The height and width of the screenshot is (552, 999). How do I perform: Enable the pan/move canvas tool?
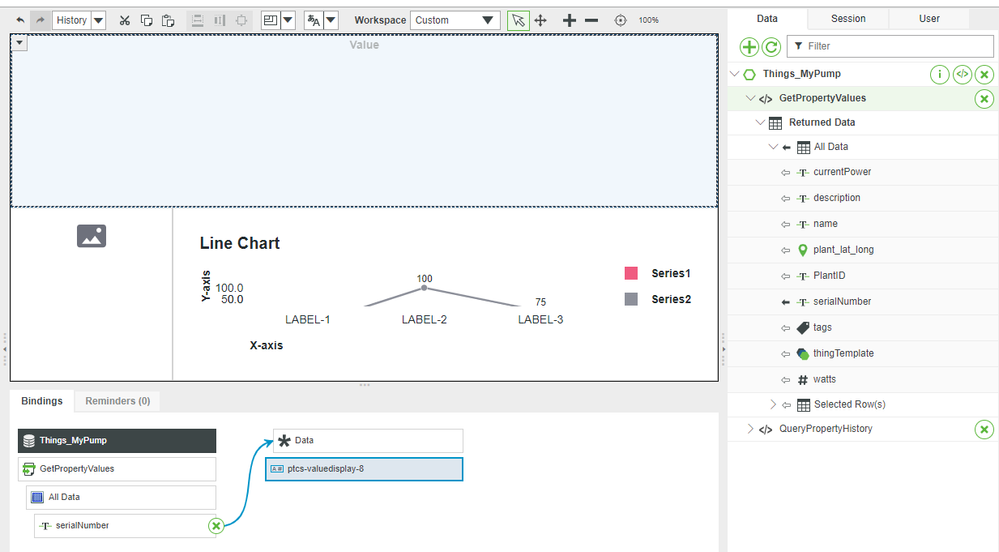pyautogui.click(x=541, y=20)
